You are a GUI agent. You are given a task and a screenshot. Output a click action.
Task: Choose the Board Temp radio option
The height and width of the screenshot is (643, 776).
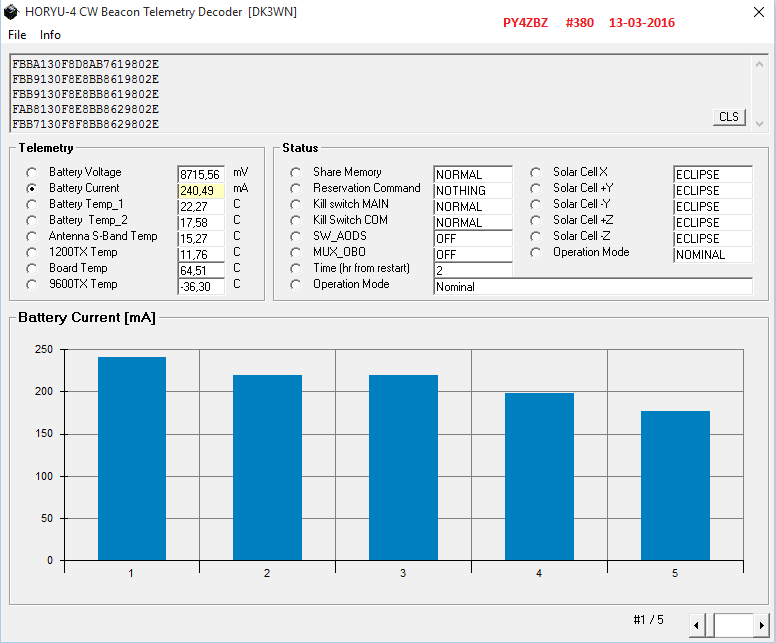tap(31, 268)
